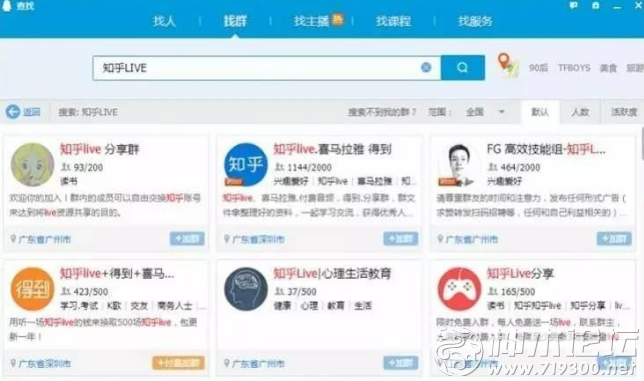Select the 90后 hot keyword
Image resolution: width=644 pixels, height=381 pixels.
(538, 68)
